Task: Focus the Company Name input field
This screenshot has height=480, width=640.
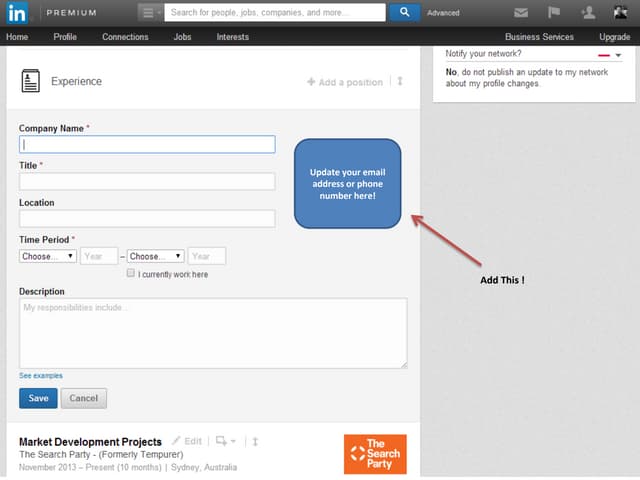Action: click(147, 144)
